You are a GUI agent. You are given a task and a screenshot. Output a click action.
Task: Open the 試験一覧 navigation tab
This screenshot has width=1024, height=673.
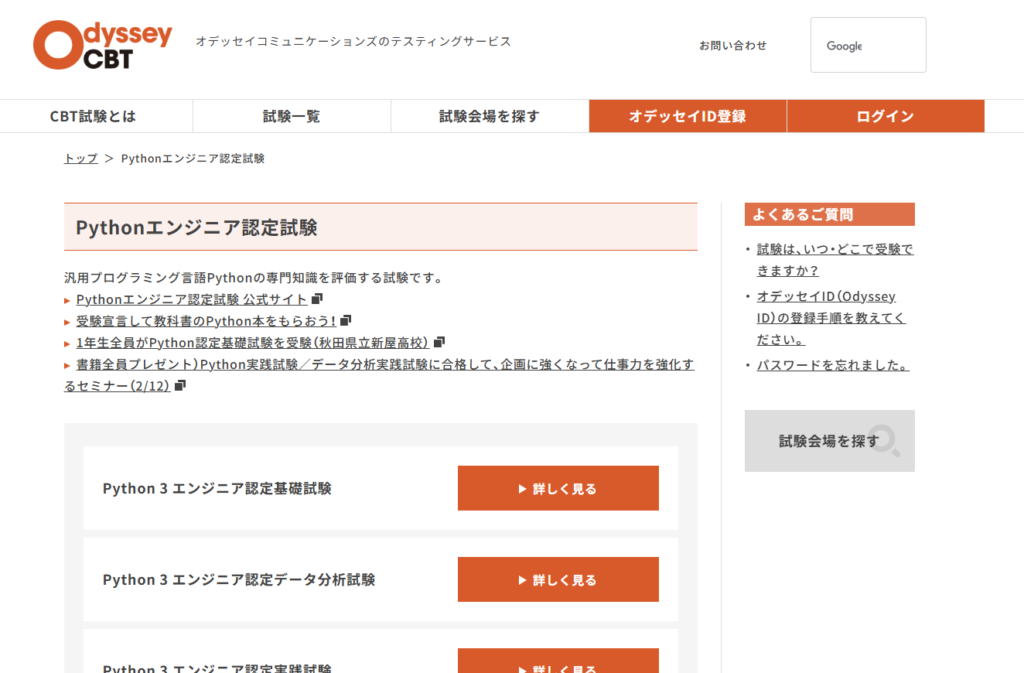pos(291,116)
